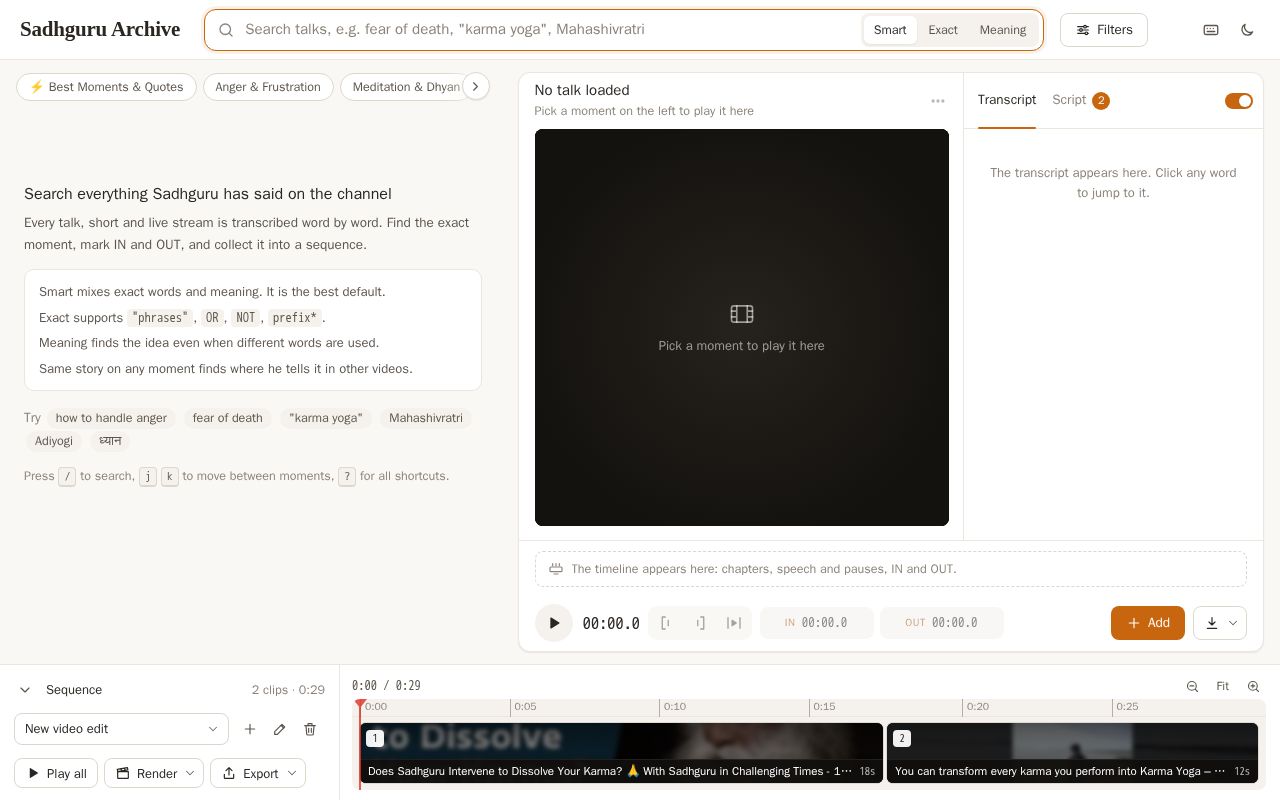
Task: Click the '2 clips · 0:29' summary text
Action: (288, 690)
